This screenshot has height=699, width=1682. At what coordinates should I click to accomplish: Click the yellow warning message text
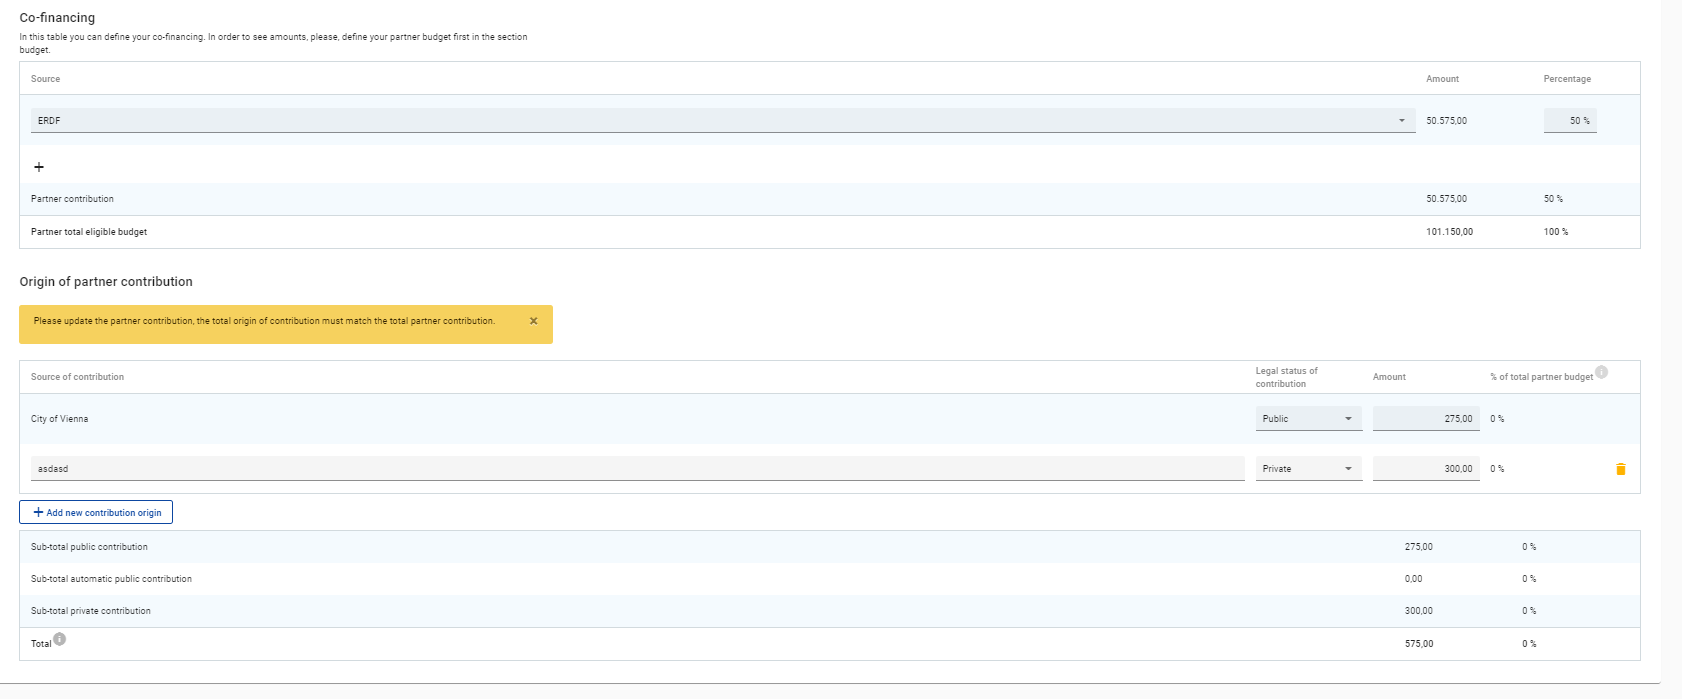[264, 321]
